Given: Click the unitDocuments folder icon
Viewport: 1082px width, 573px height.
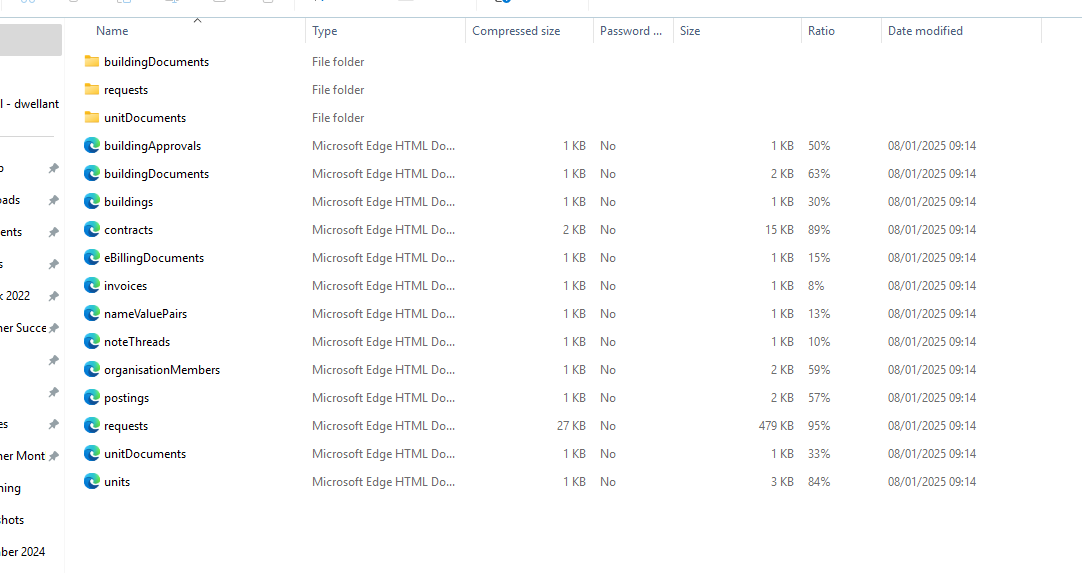Looking at the screenshot, I should pos(92,118).
